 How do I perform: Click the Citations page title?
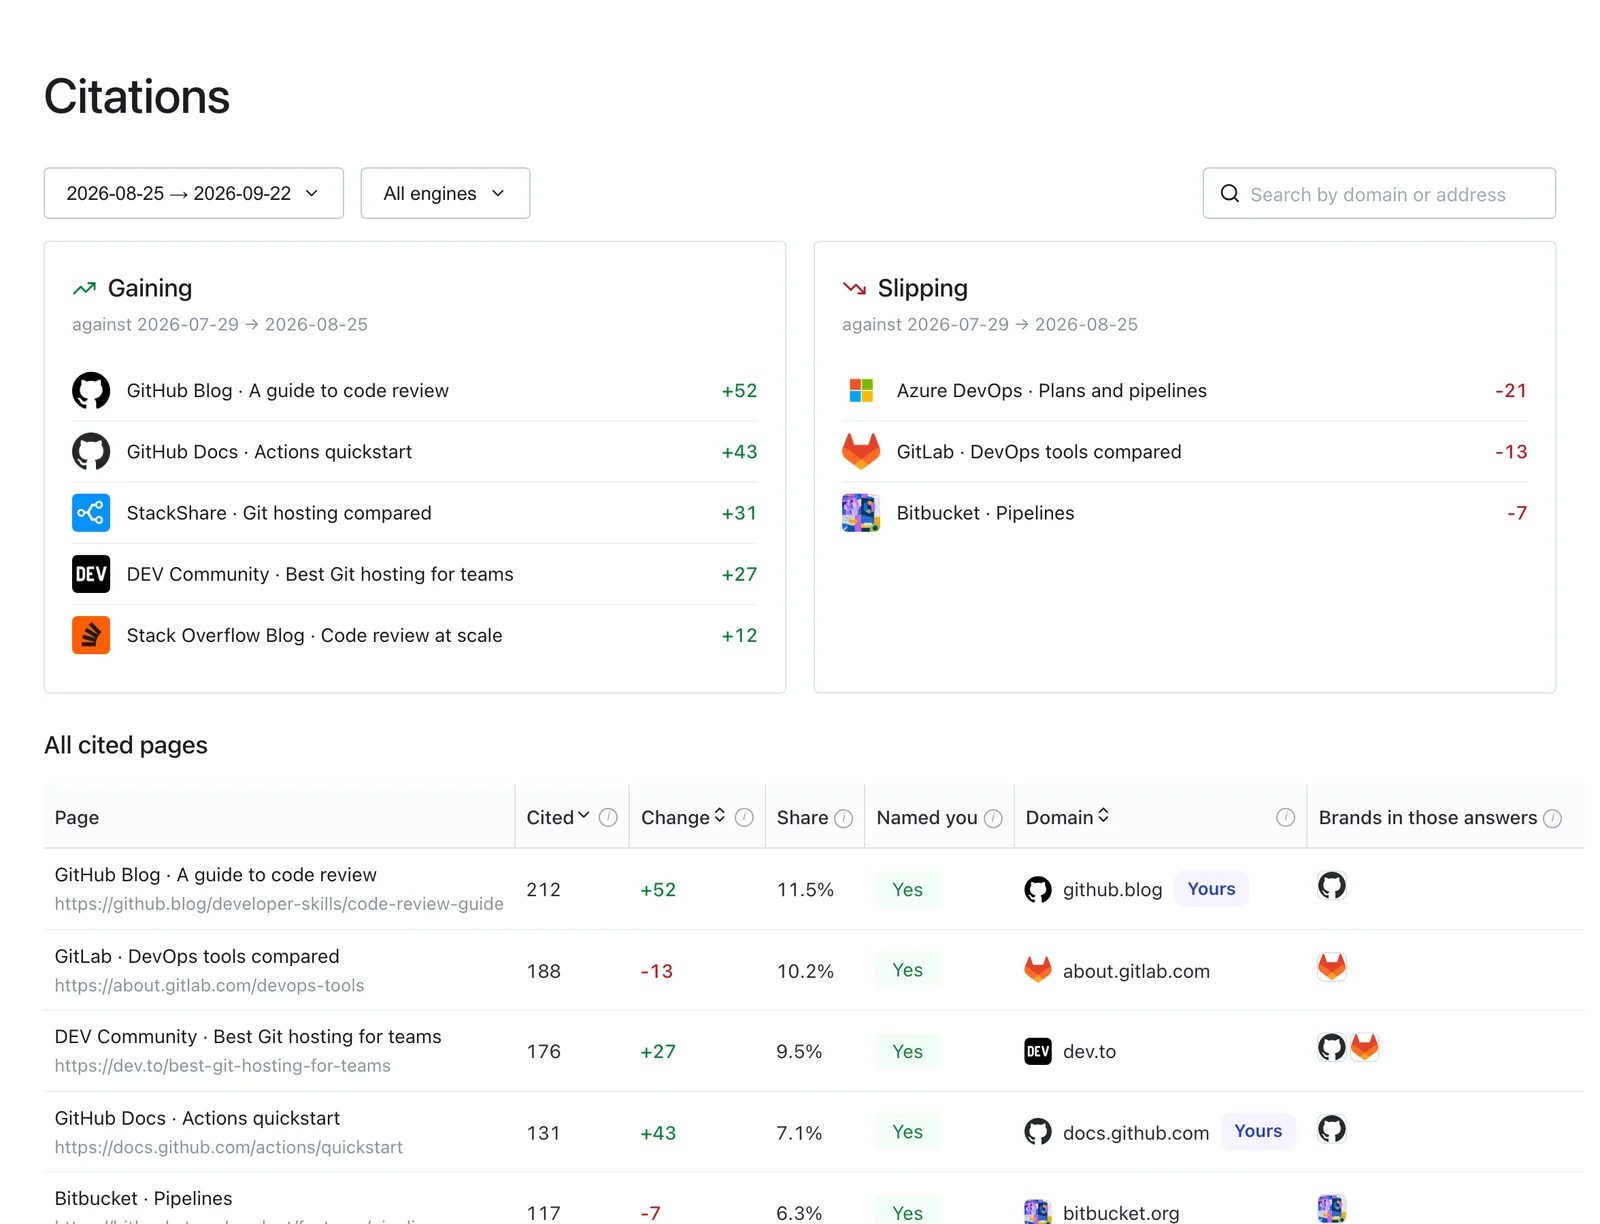(x=137, y=97)
